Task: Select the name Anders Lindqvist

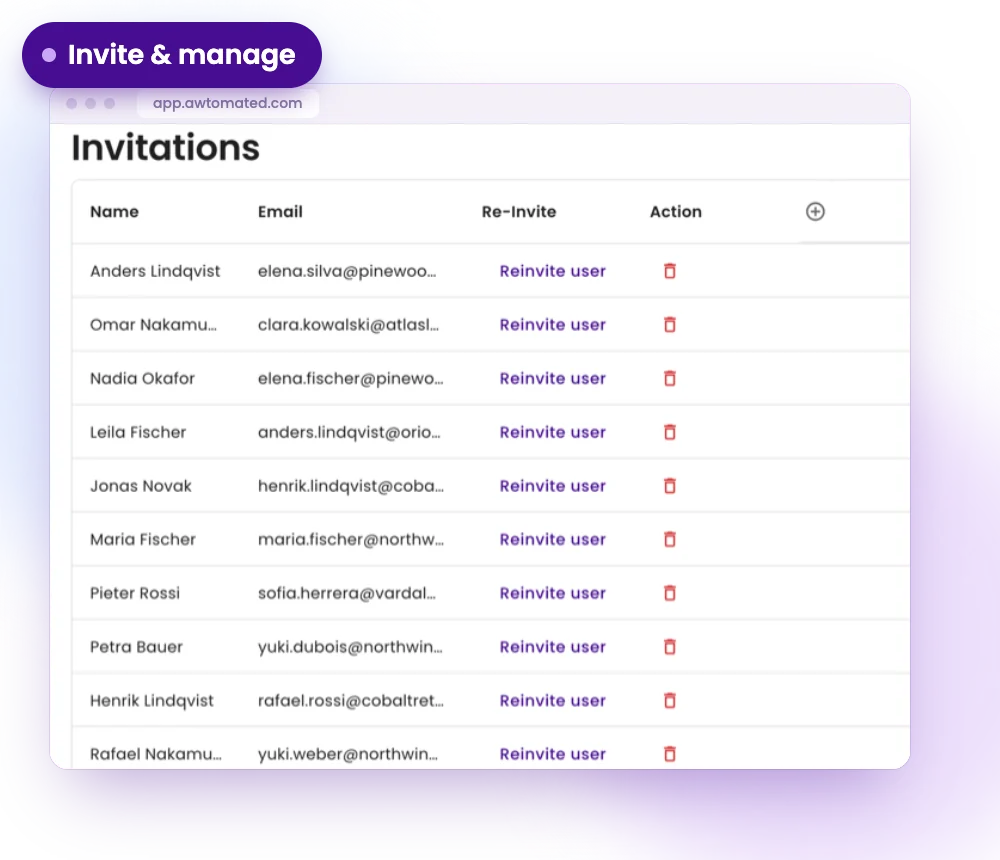Action: [x=155, y=271]
